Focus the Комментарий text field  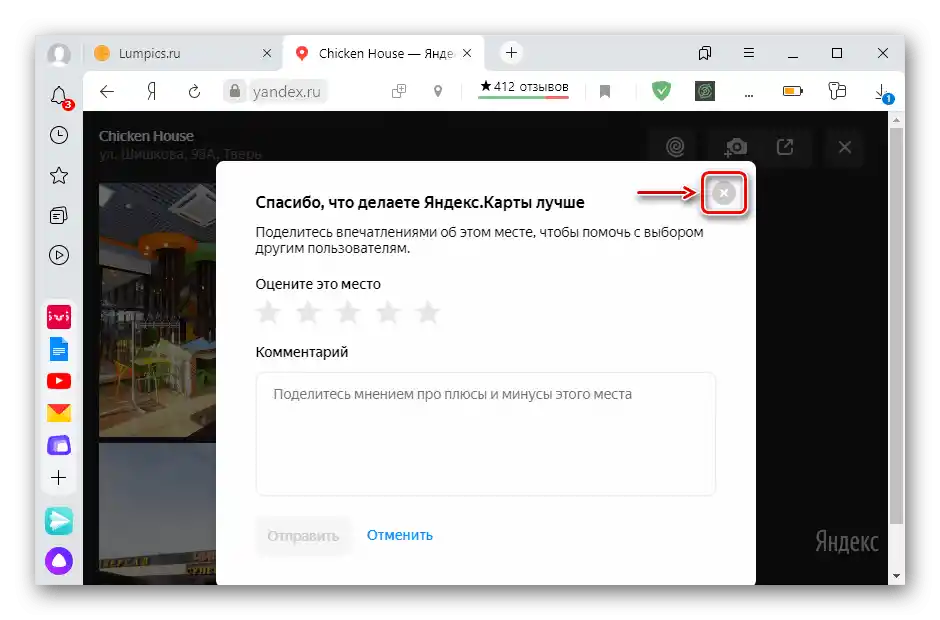pyautogui.click(x=486, y=434)
